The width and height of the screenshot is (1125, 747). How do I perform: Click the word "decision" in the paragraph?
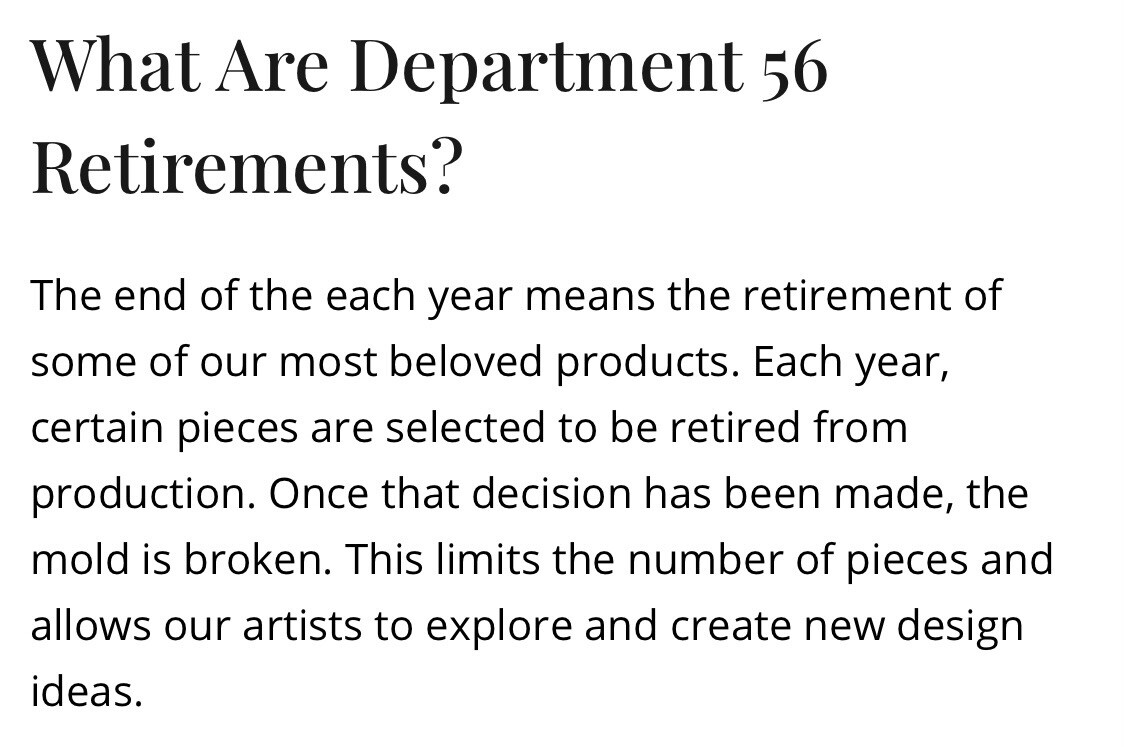pos(551,494)
